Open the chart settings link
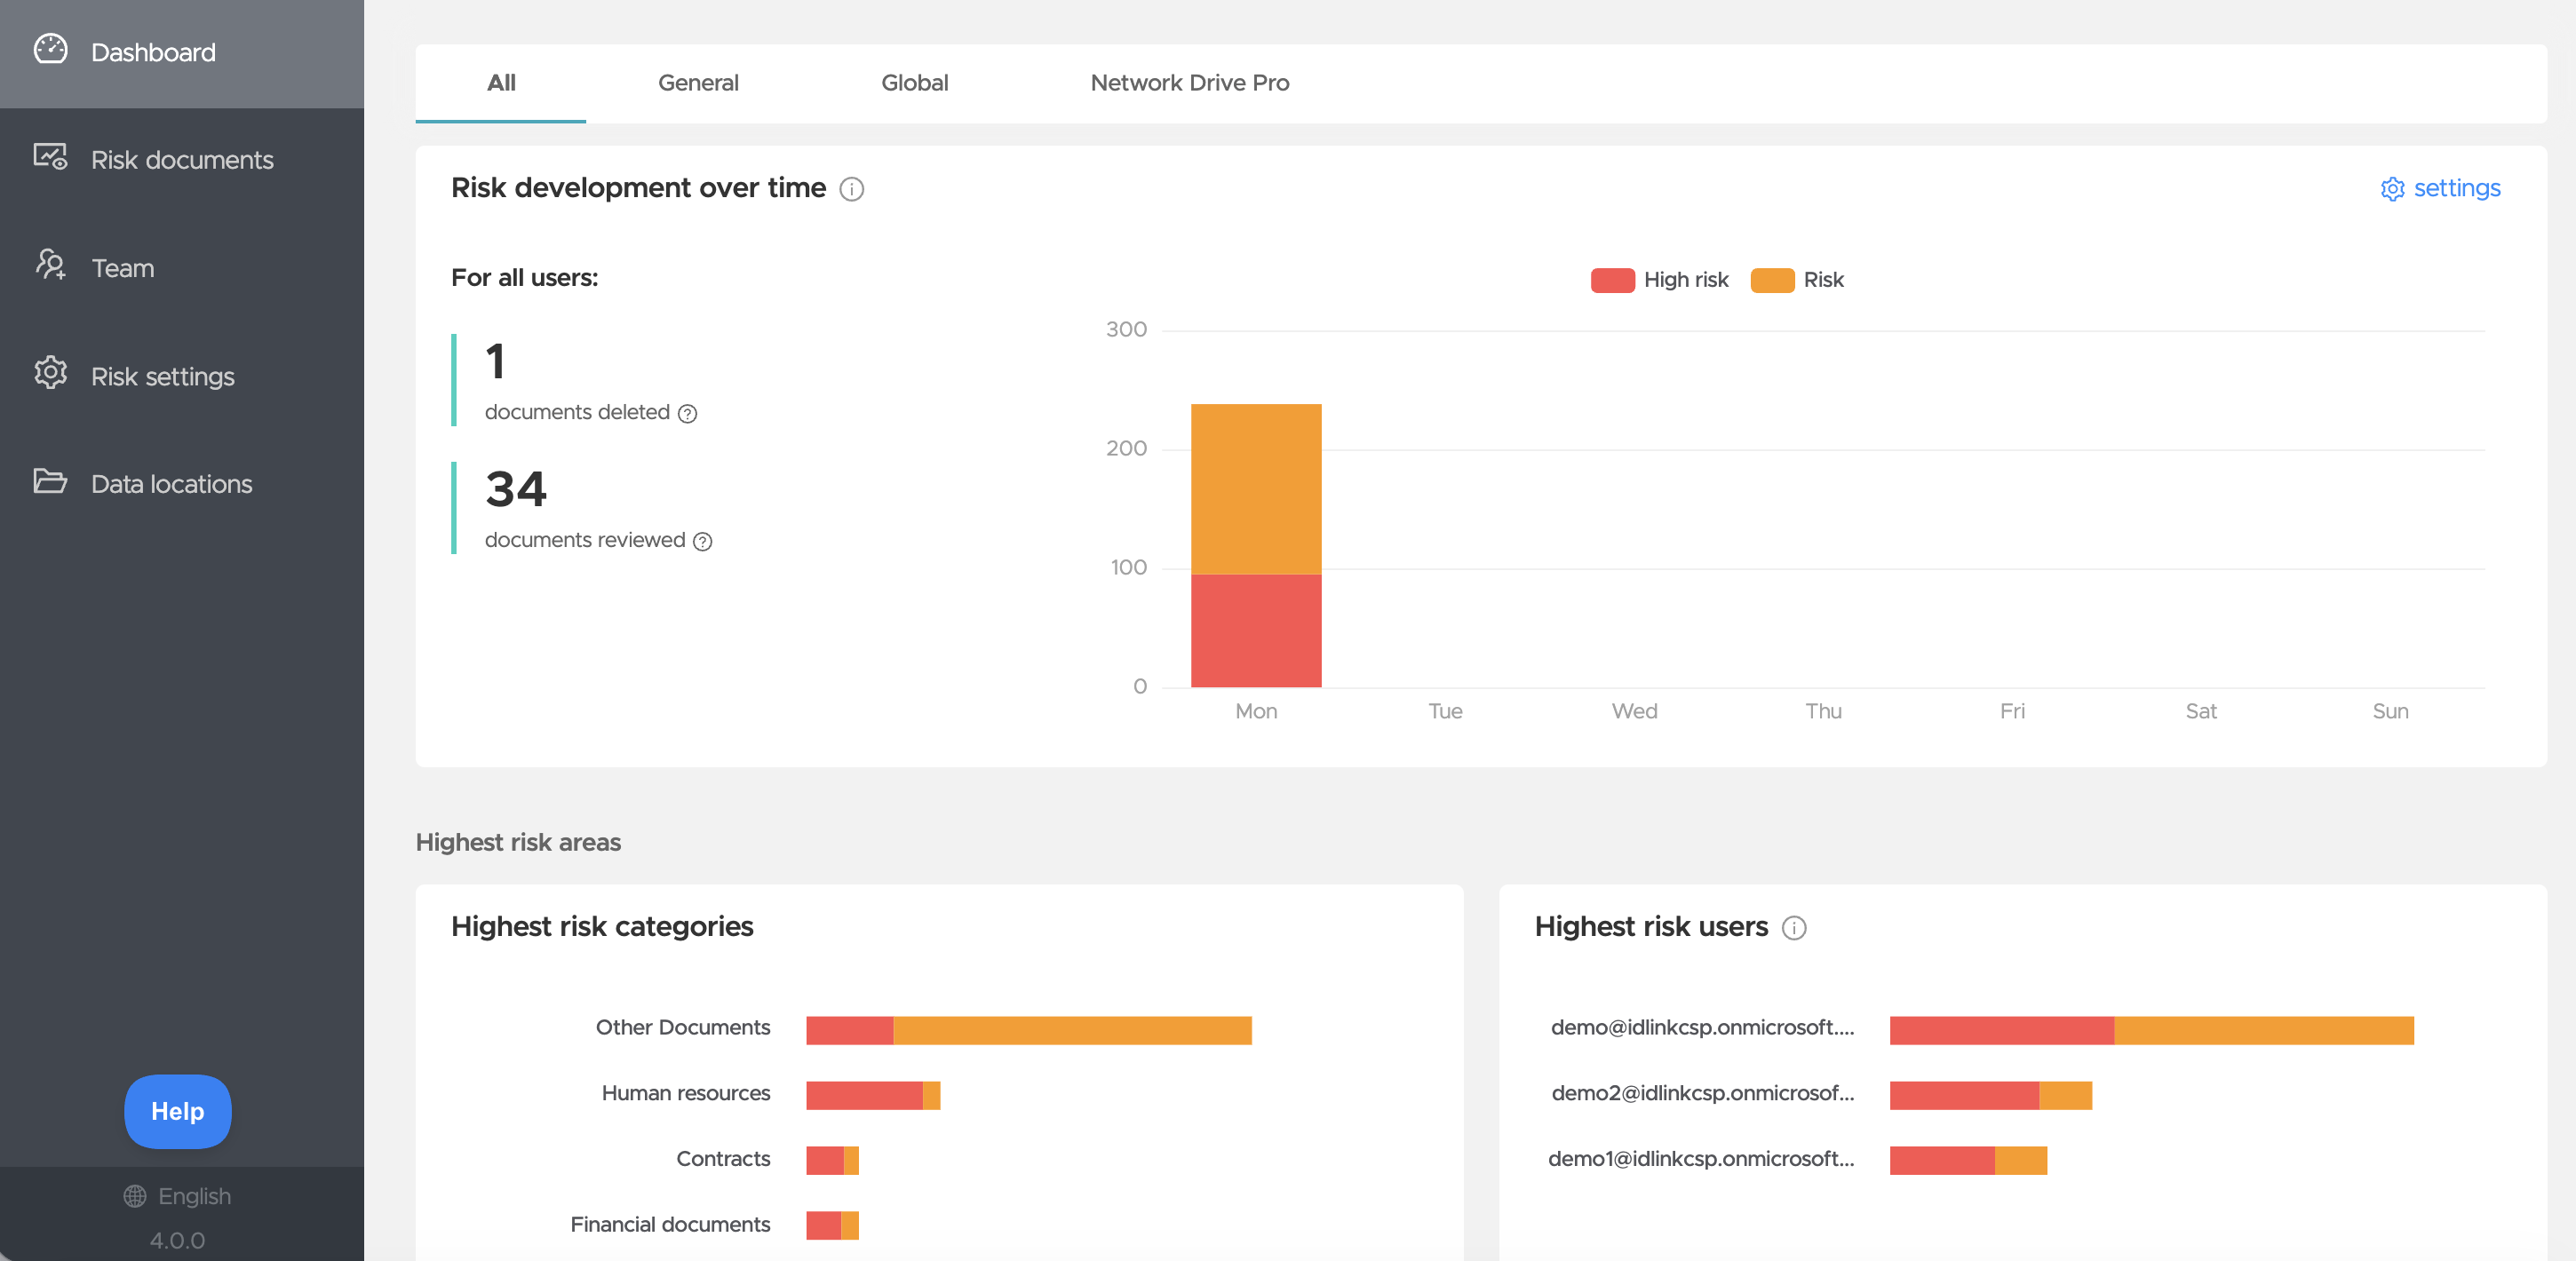The height and width of the screenshot is (1261, 2576). point(2440,189)
